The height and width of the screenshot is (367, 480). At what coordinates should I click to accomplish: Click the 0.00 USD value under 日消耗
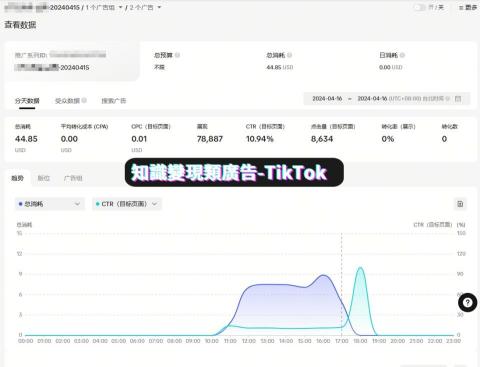[x=390, y=67]
